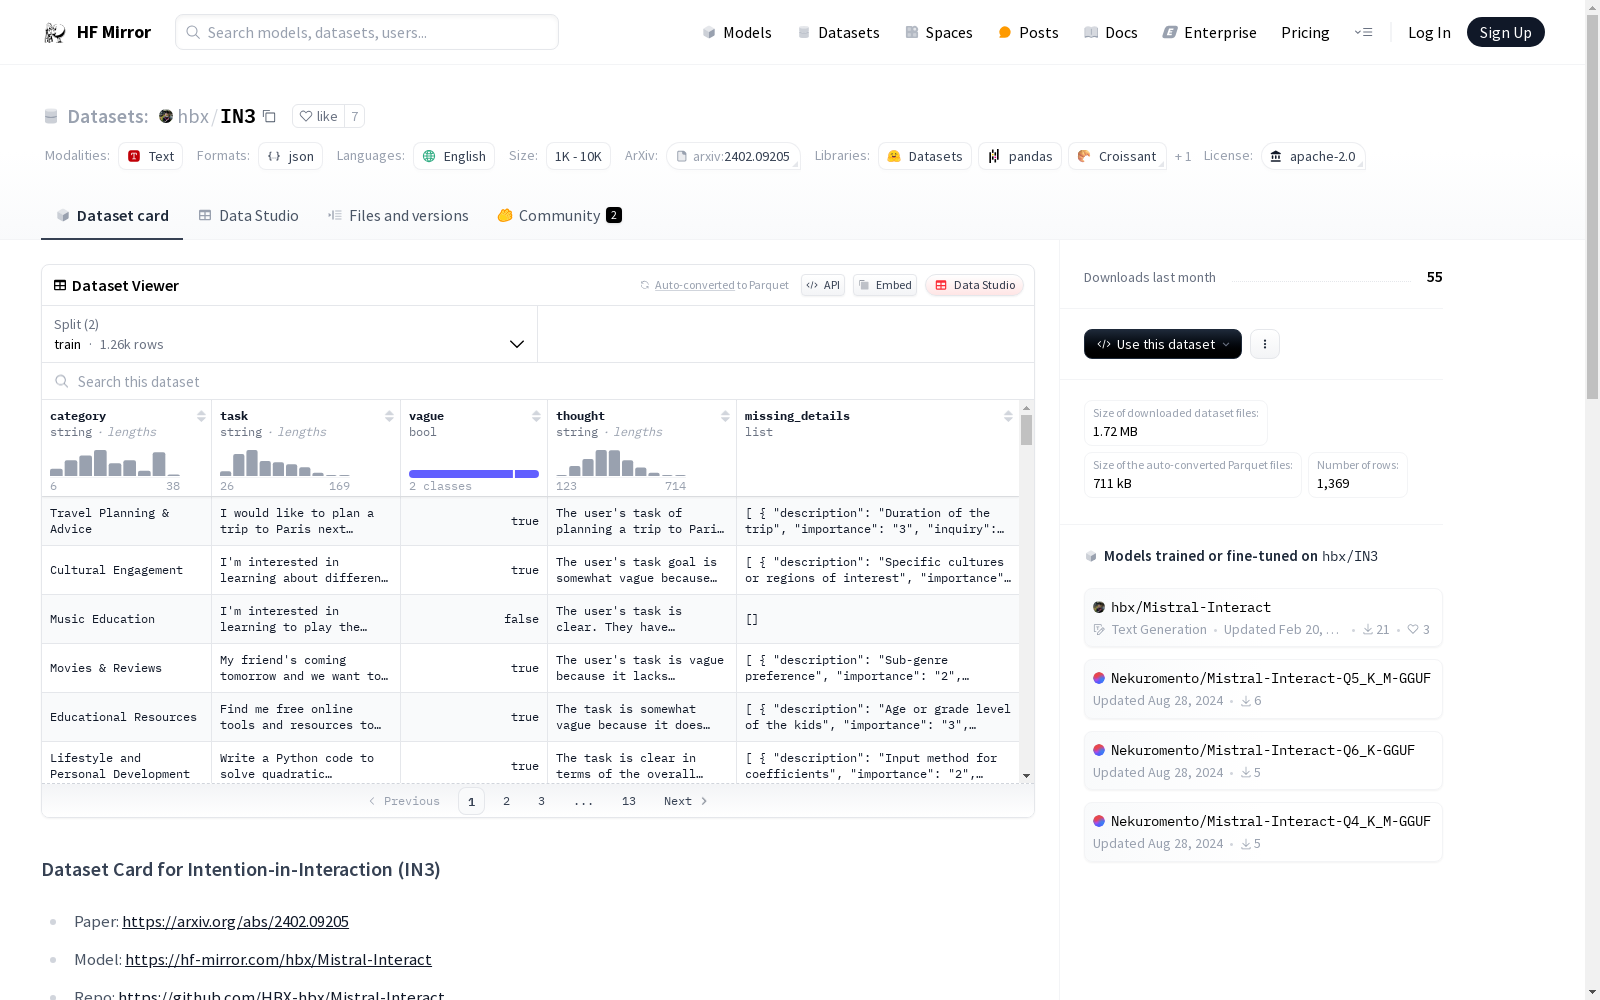This screenshot has width=1600, height=1000.
Task: Click the arXiv paper tag 2402.09205
Action: (734, 156)
